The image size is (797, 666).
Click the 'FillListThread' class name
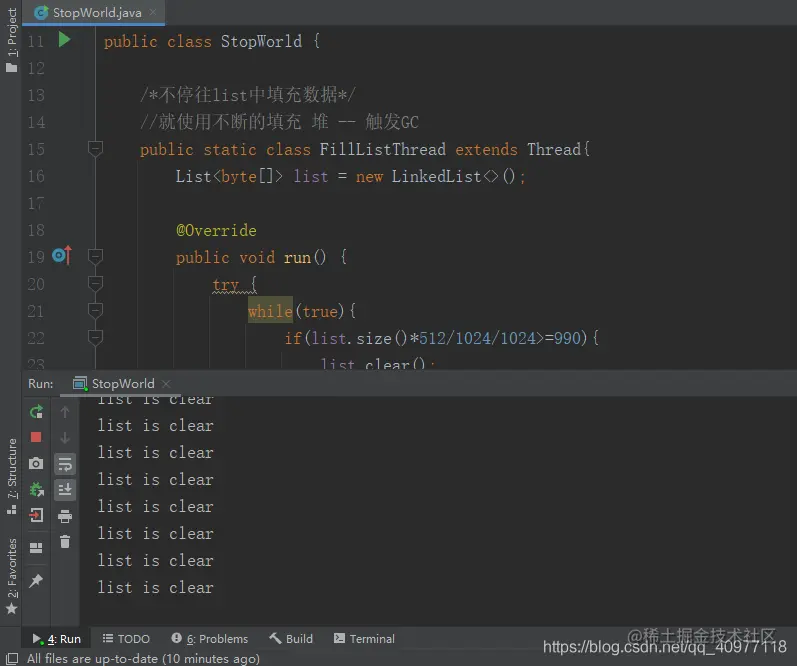pos(382,149)
